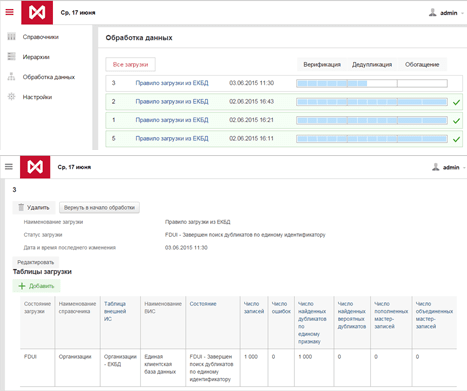Click the 1 000 value under Число записей

point(251,357)
